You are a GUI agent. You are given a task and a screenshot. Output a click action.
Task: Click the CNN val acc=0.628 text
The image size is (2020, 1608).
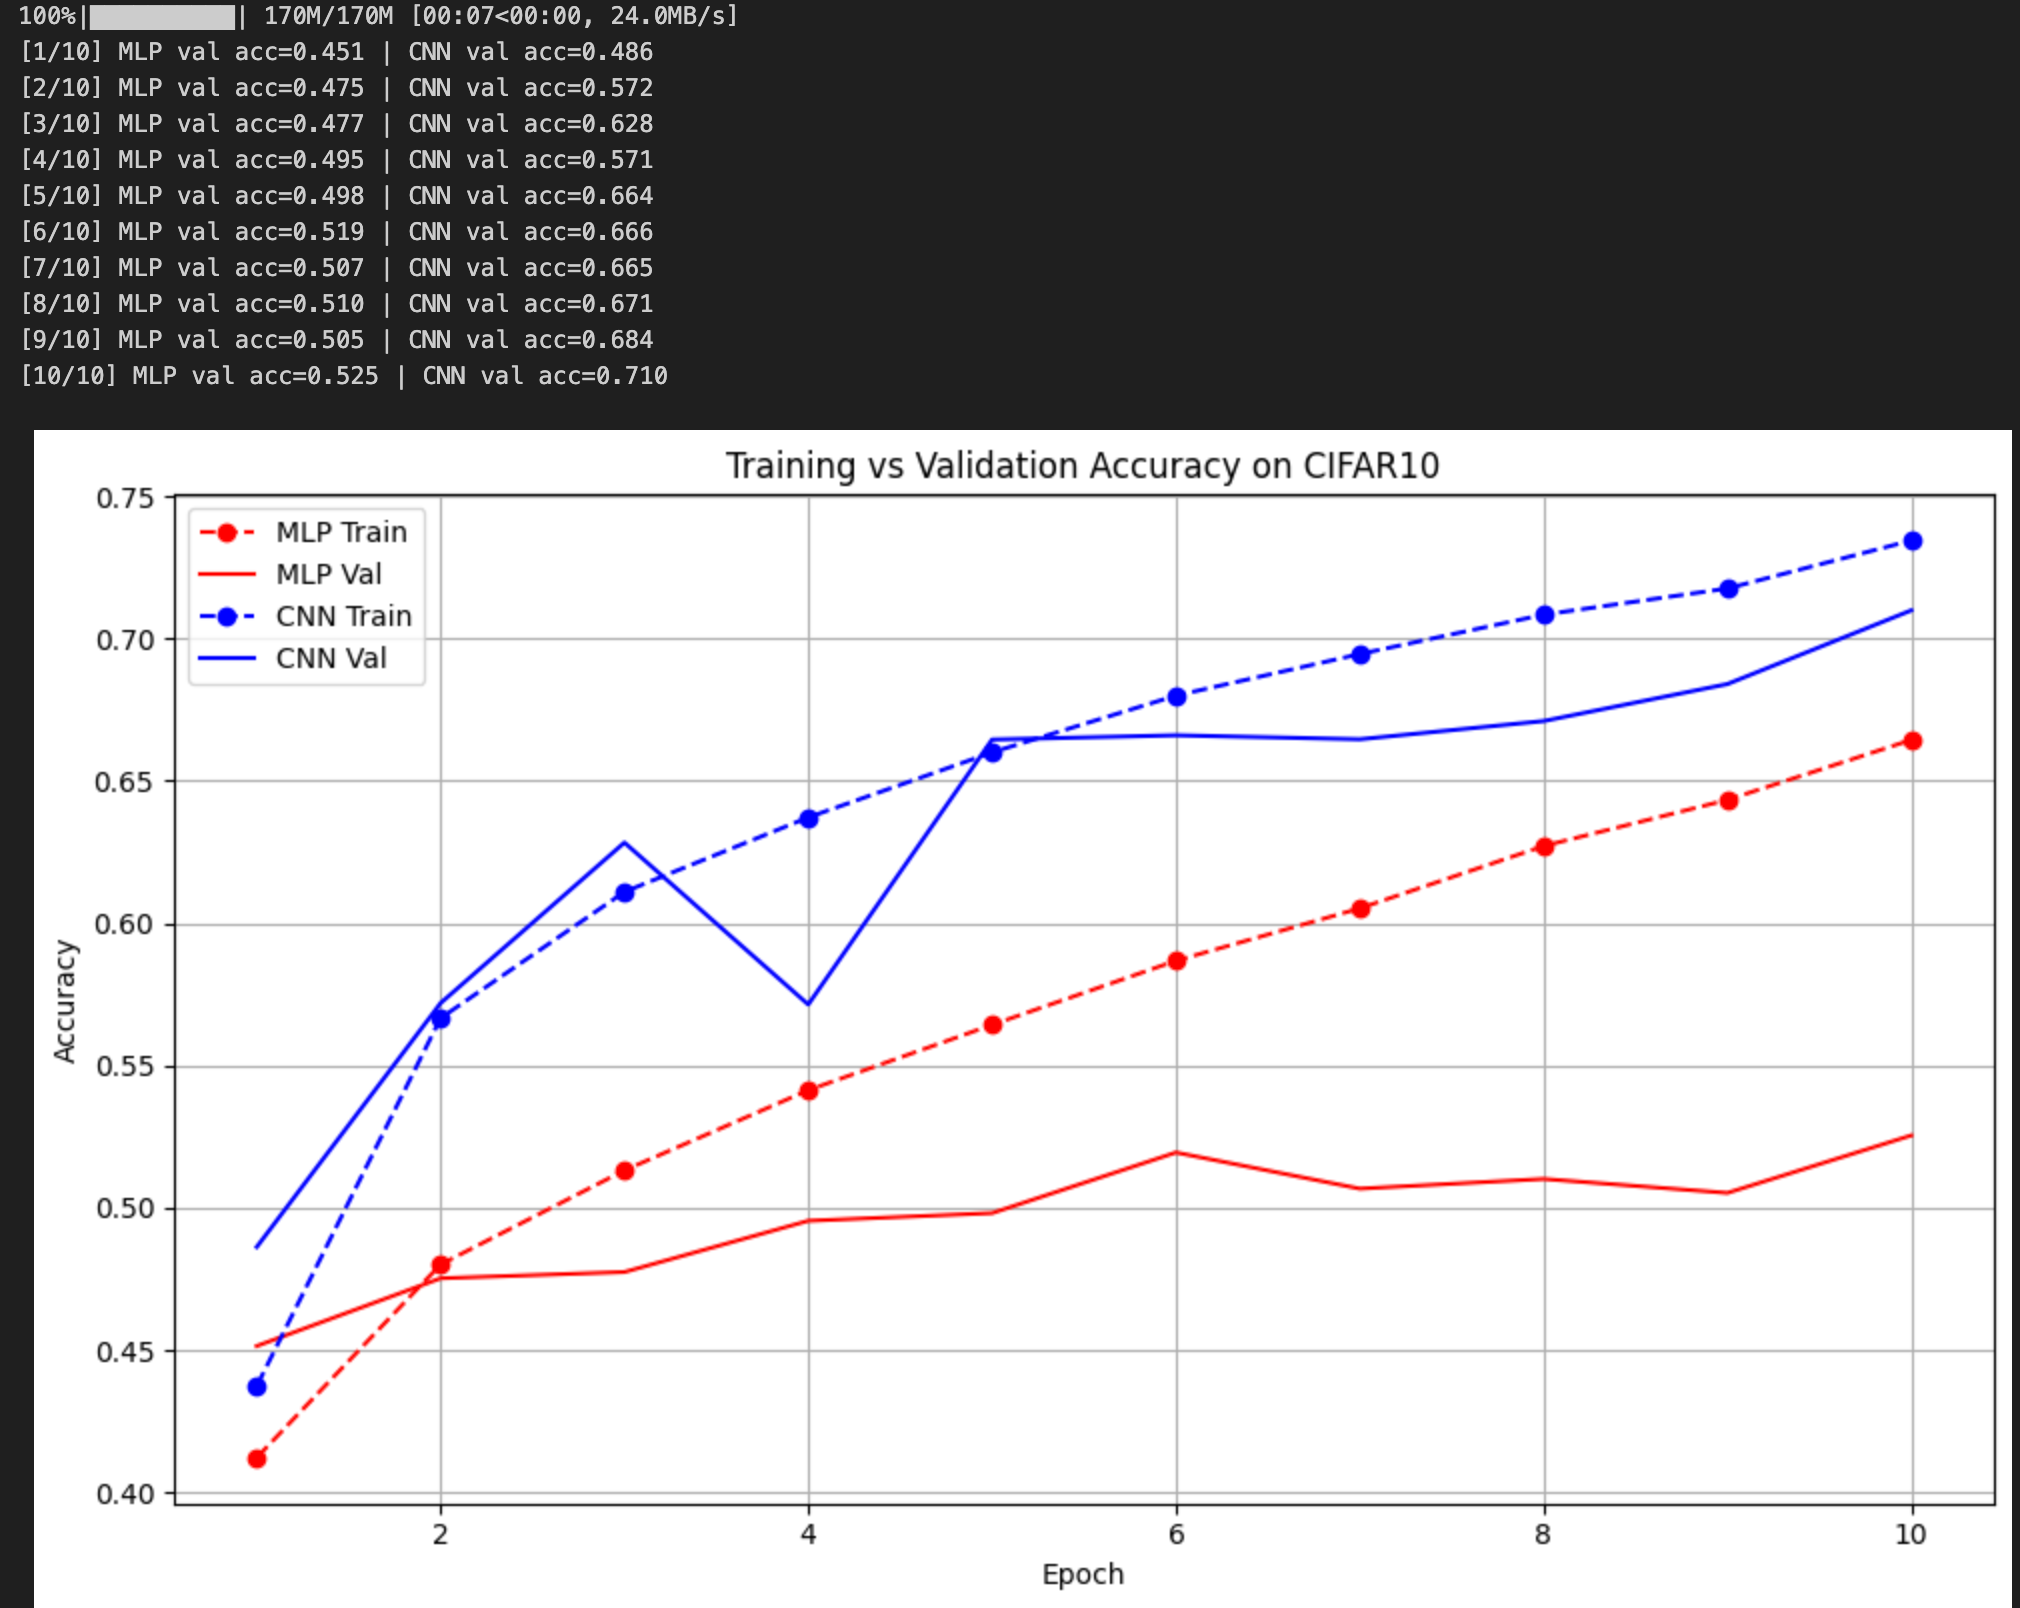click(530, 124)
